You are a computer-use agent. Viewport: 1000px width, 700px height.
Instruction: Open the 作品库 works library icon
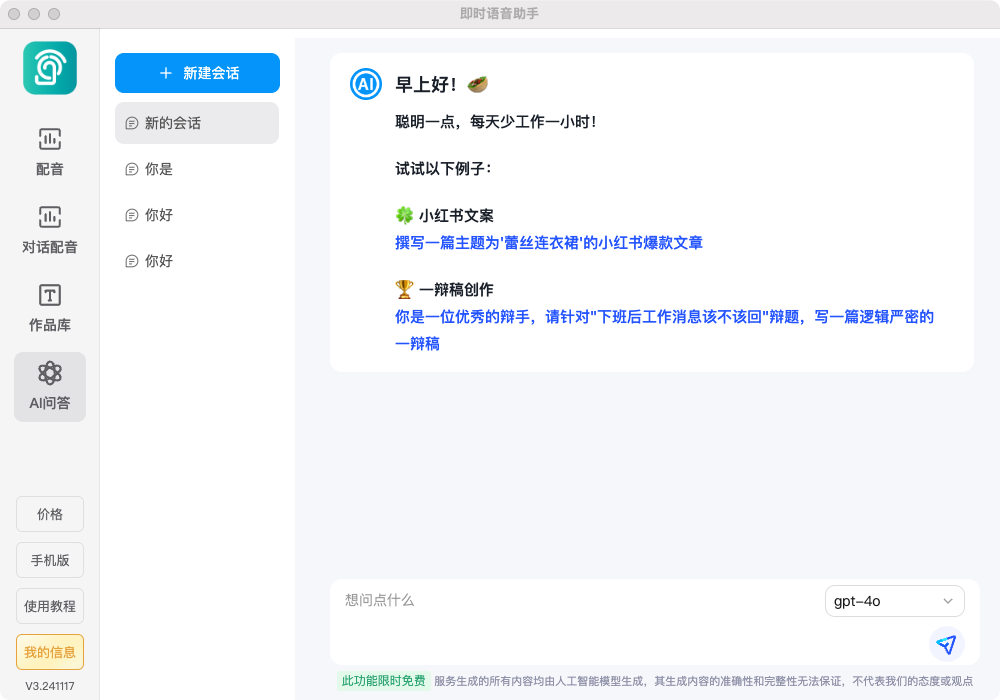[50, 295]
